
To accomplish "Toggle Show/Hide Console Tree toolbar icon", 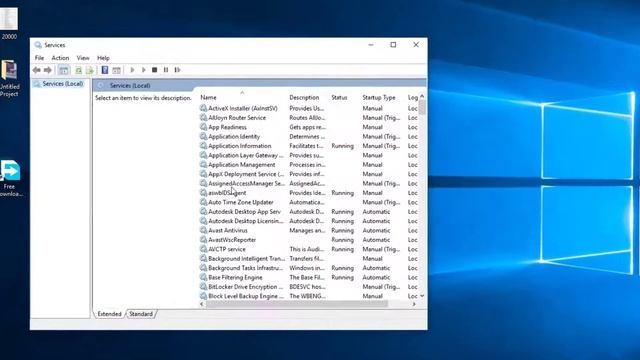I will tap(64, 70).
